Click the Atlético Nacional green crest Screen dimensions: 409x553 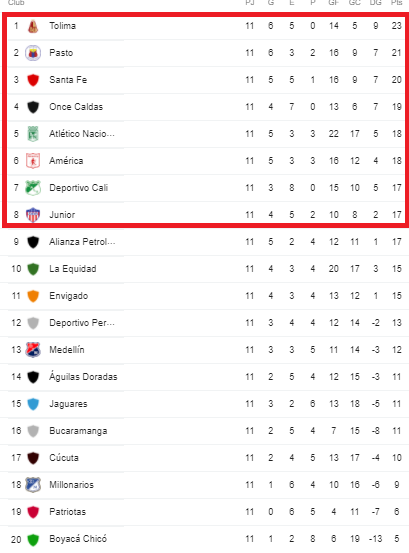[x=33, y=134]
